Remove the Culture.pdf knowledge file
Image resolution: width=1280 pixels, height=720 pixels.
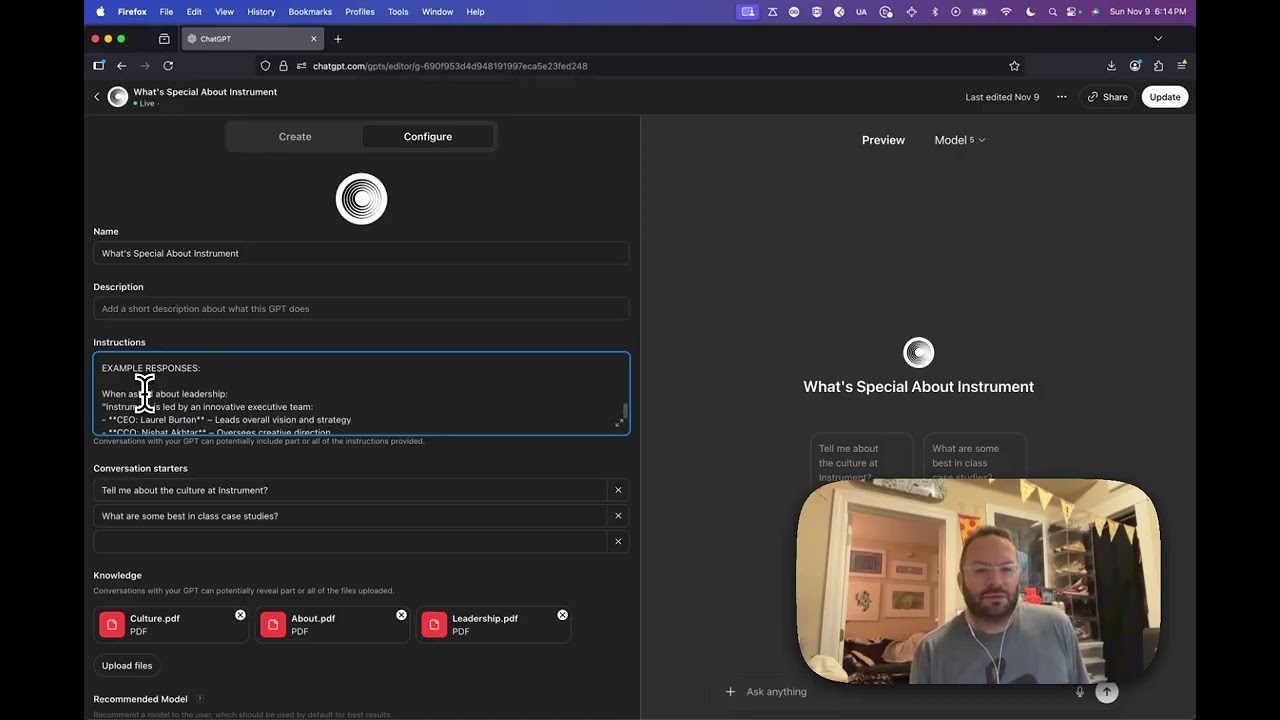240,615
